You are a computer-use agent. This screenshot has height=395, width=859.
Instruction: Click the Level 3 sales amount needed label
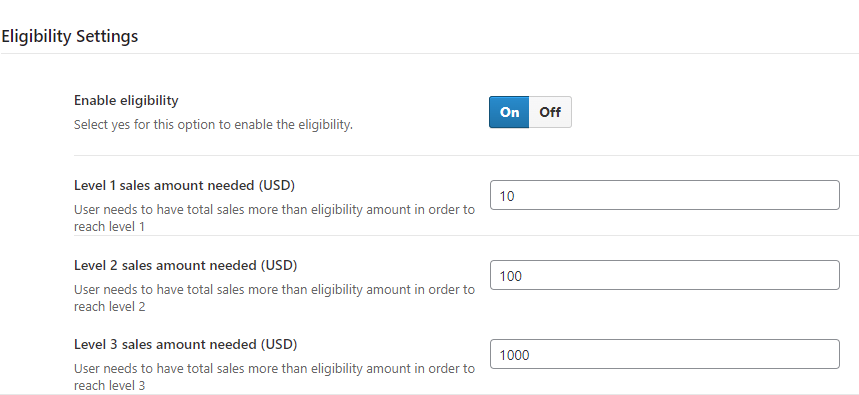point(185,345)
